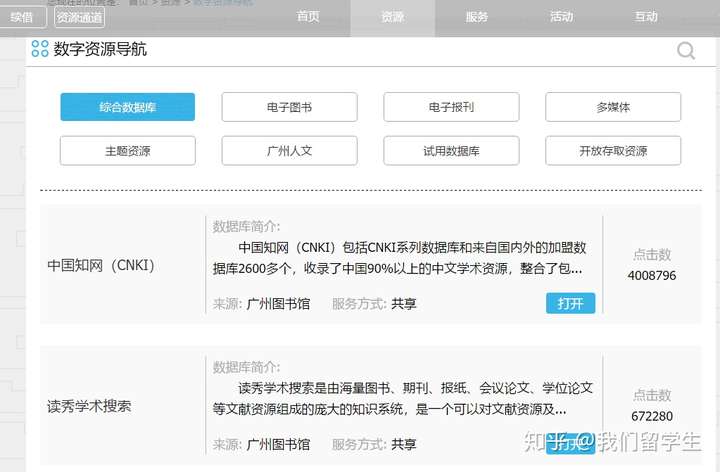This screenshot has width=720, height=472.
Task: Select the 广州人文 category
Action: pyautogui.click(x=289, y=151)
